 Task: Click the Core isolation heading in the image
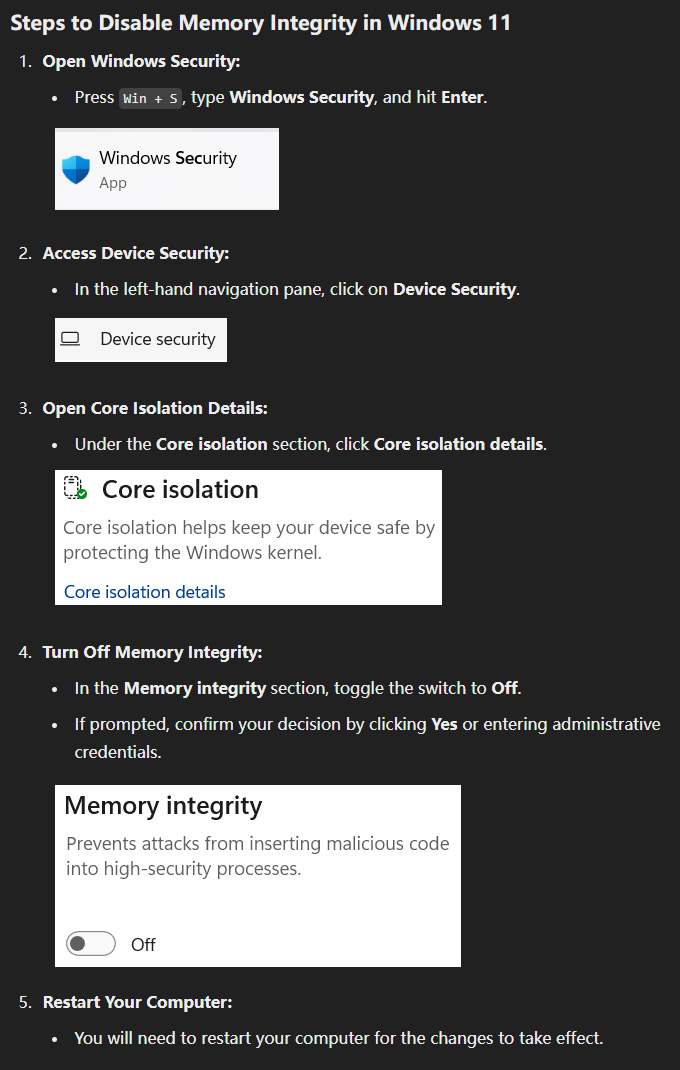pos(180,489)
